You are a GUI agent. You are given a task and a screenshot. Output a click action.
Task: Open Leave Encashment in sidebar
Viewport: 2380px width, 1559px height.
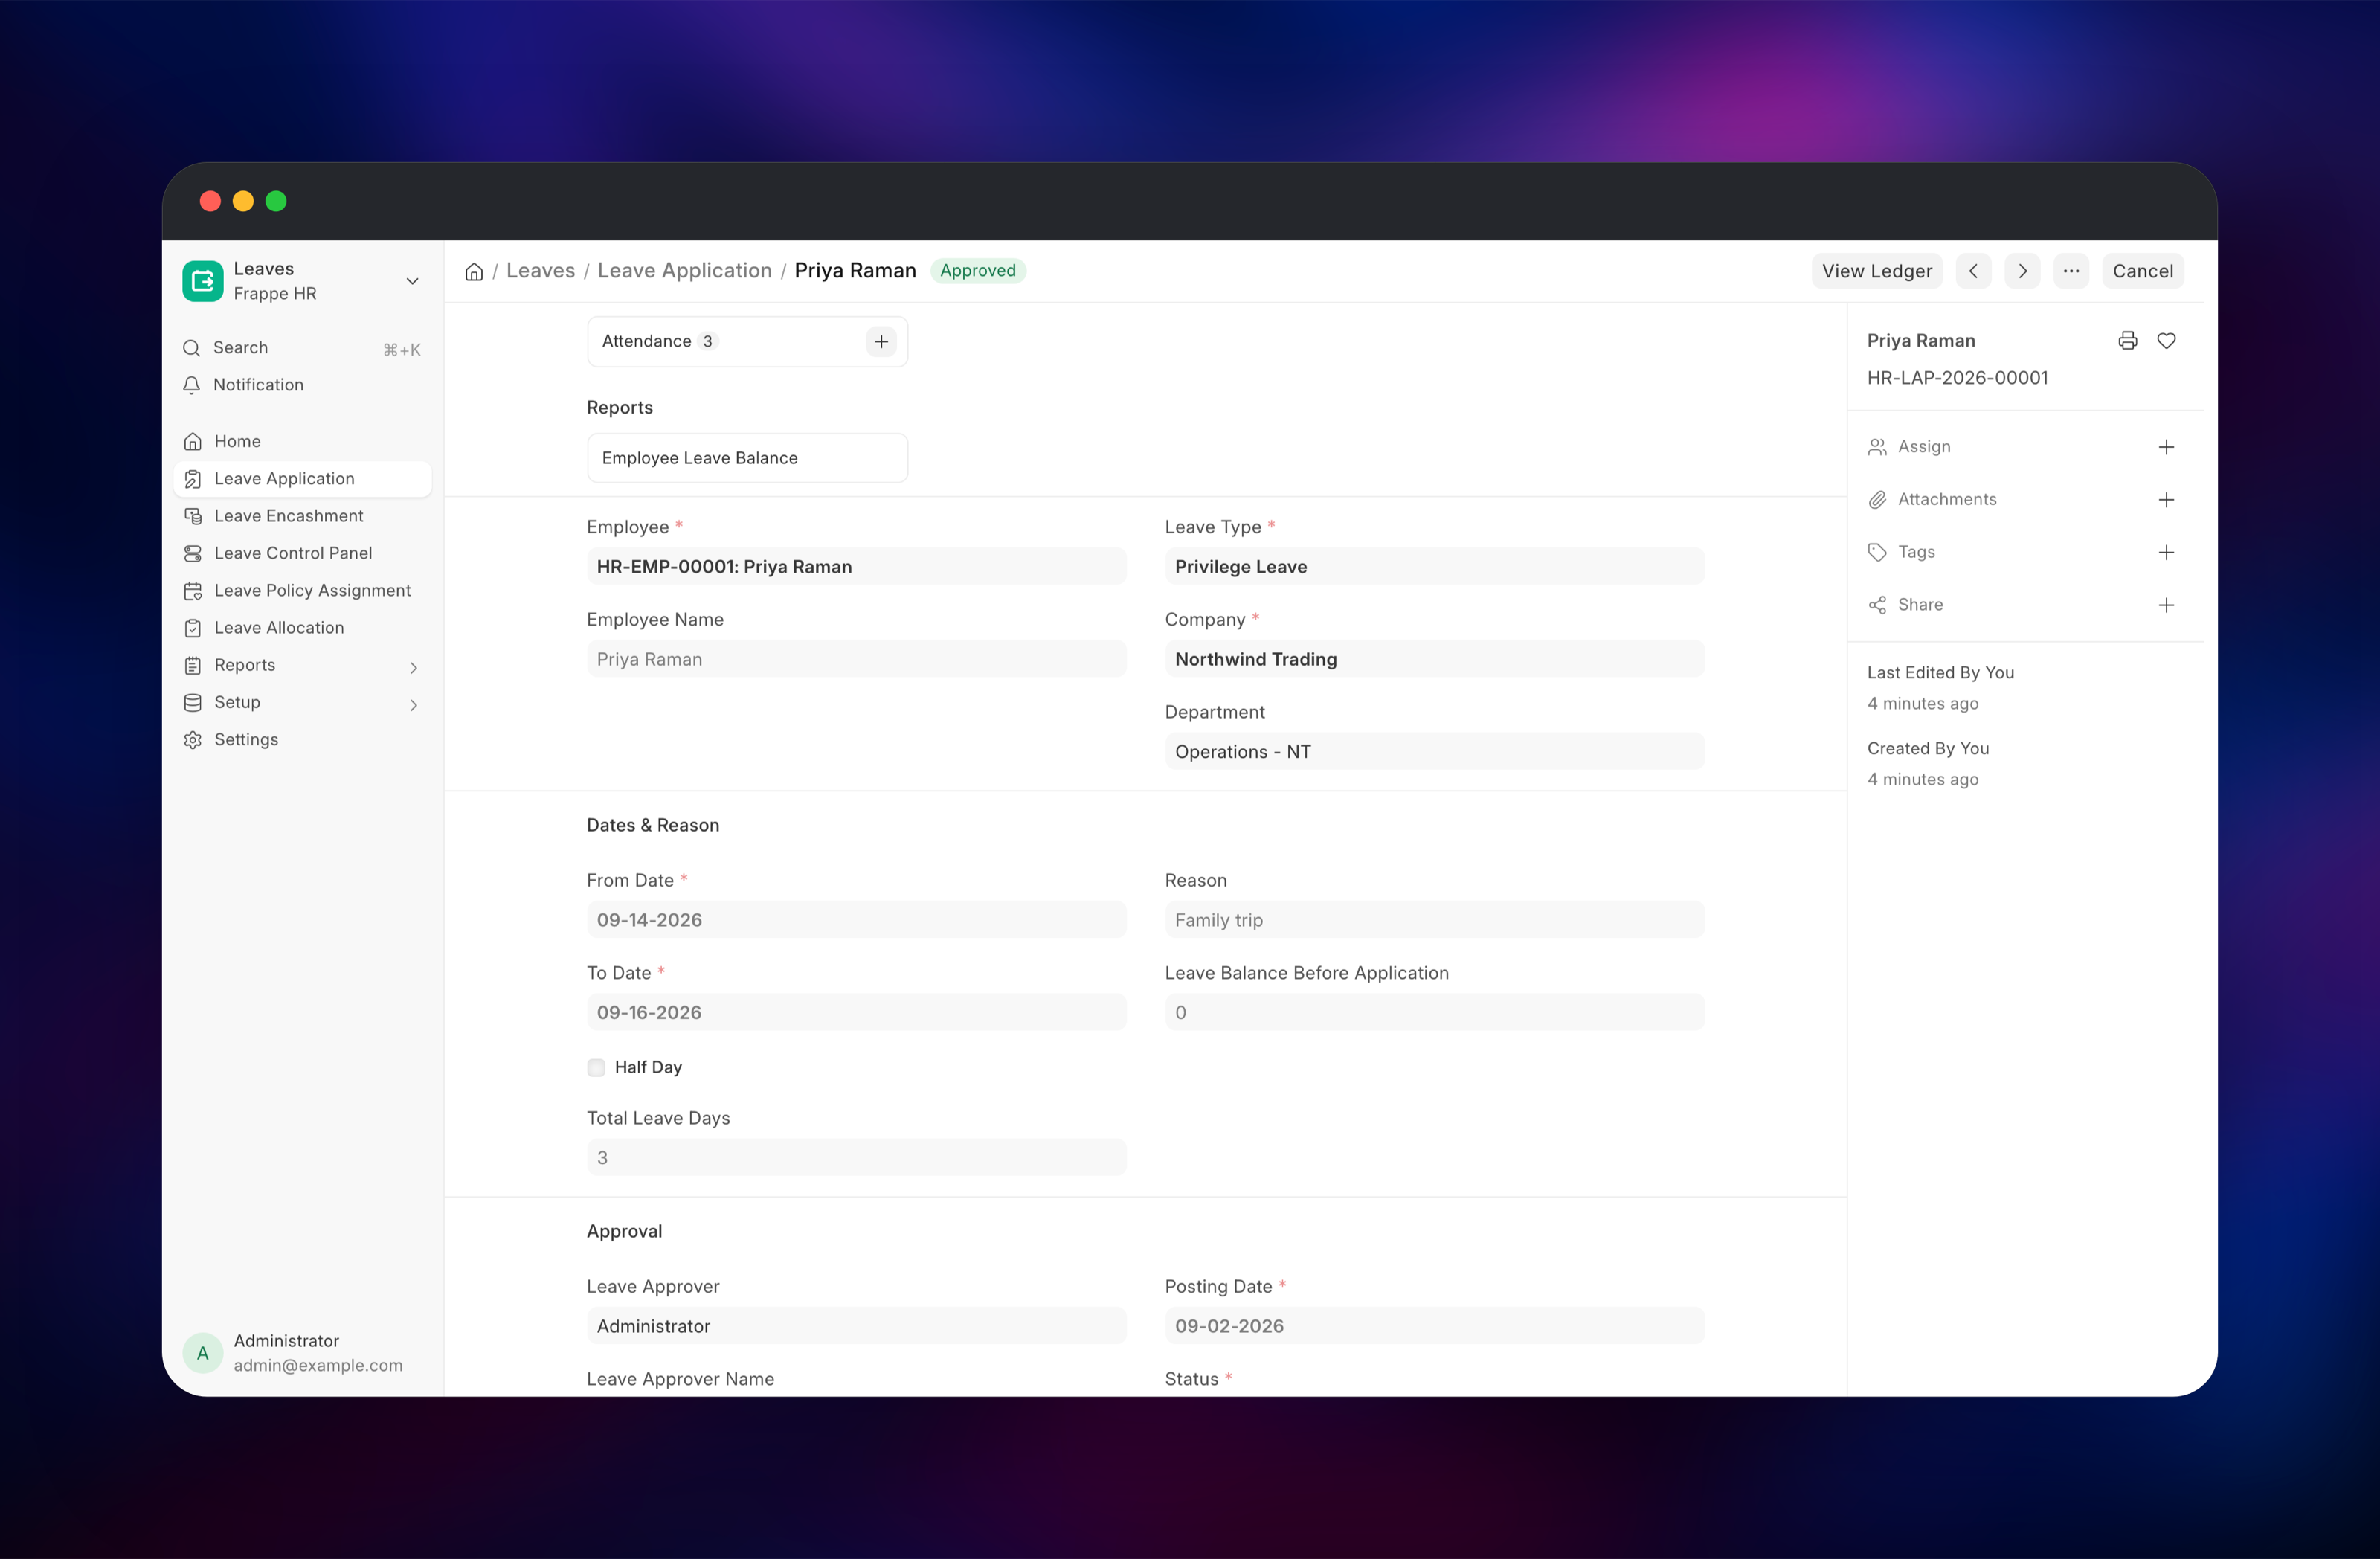303,516
